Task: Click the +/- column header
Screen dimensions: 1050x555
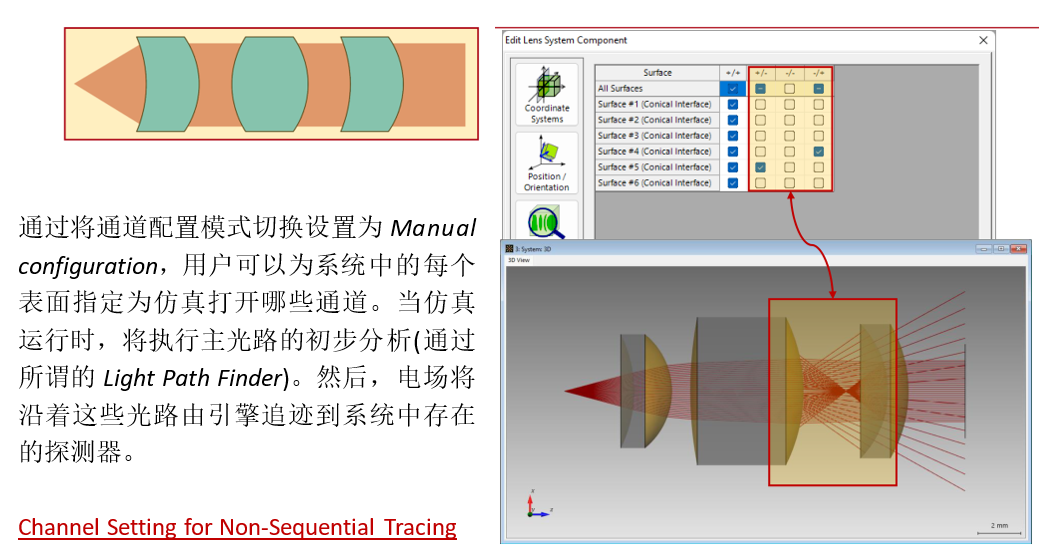Action: (x=761, y=72)
